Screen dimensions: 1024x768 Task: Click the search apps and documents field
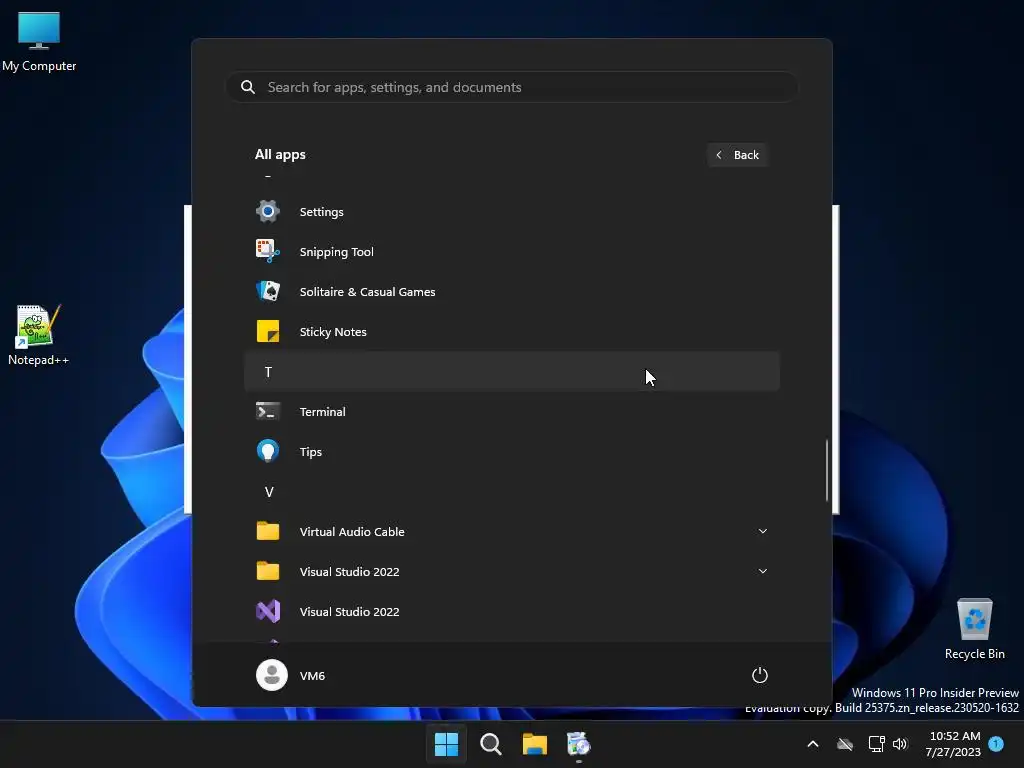pos(512,87)
